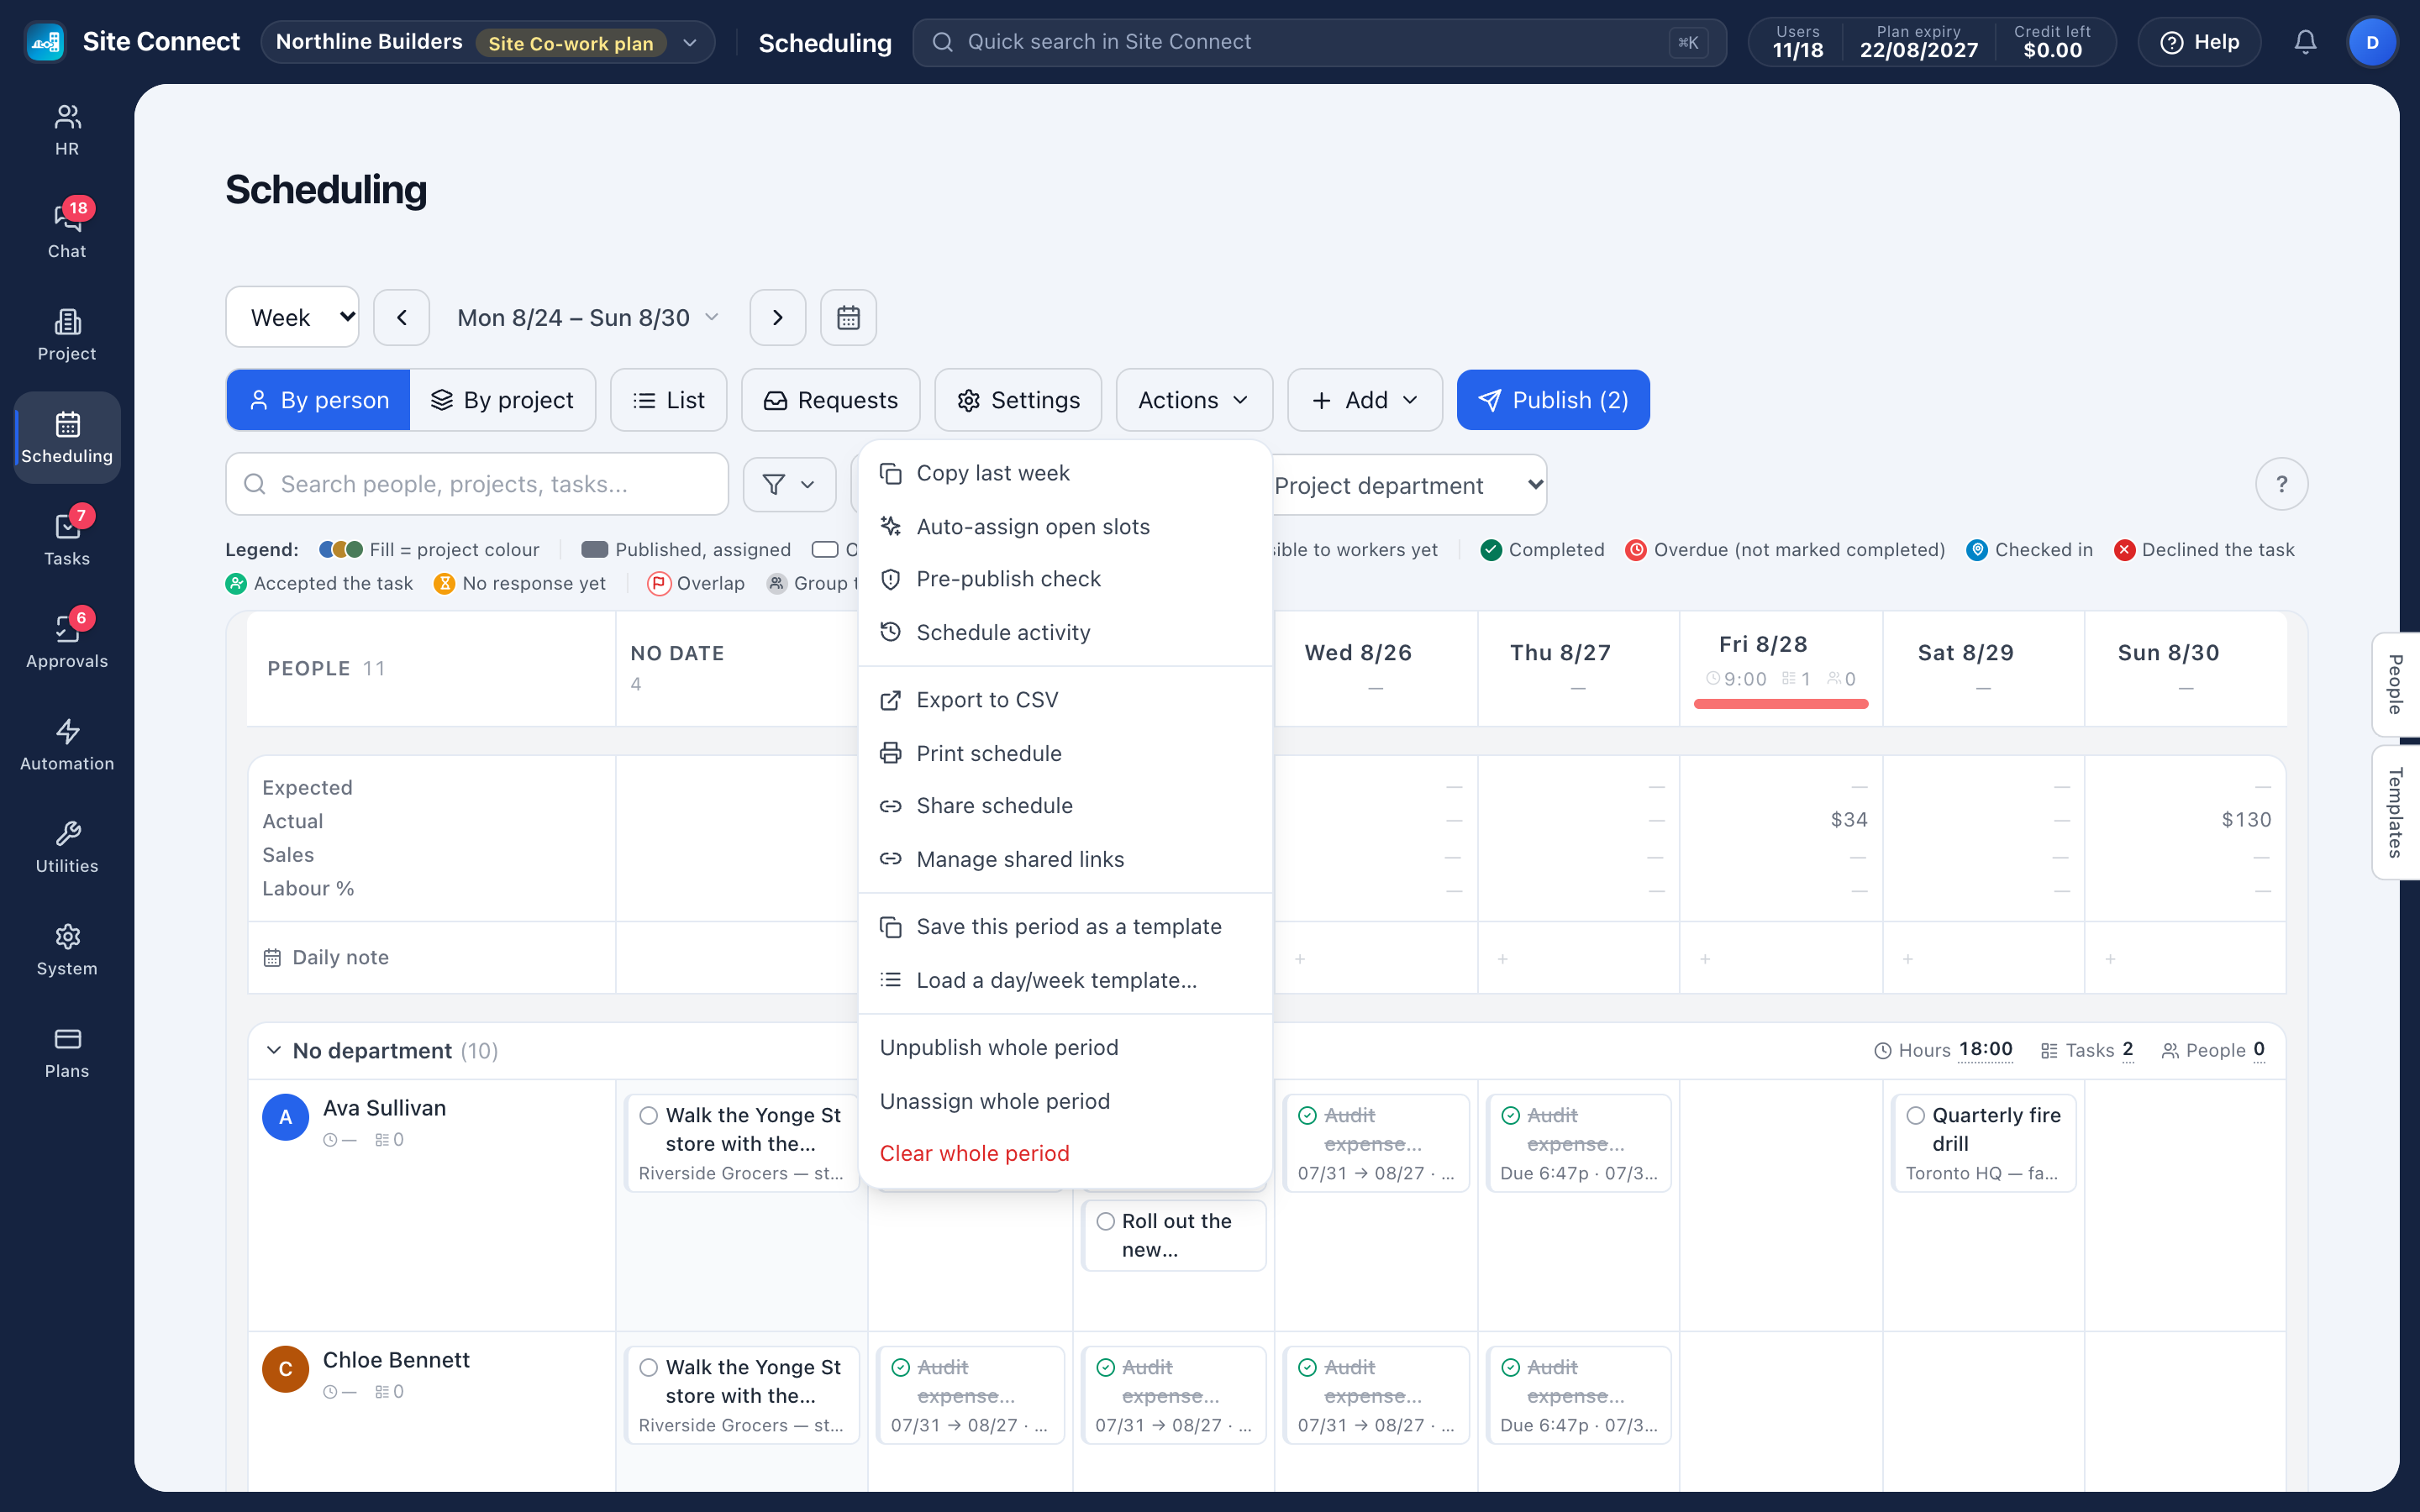2420x1512 pixels.
Task: Open the Northline Builders workspace switcher
Action: tap(487, 42)
